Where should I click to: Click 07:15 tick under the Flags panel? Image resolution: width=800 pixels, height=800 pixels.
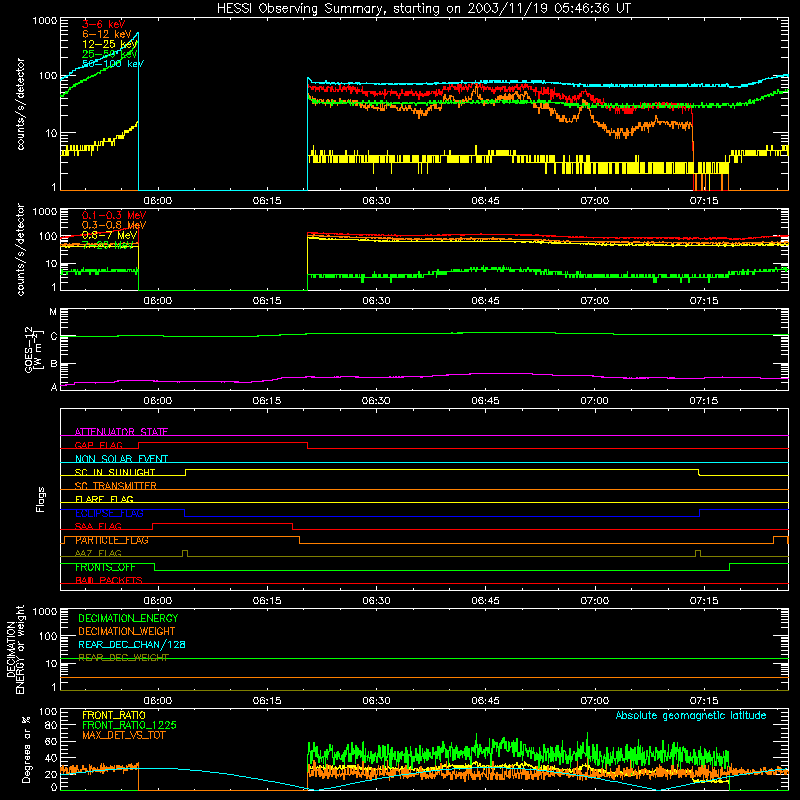[x=704, y=601]
